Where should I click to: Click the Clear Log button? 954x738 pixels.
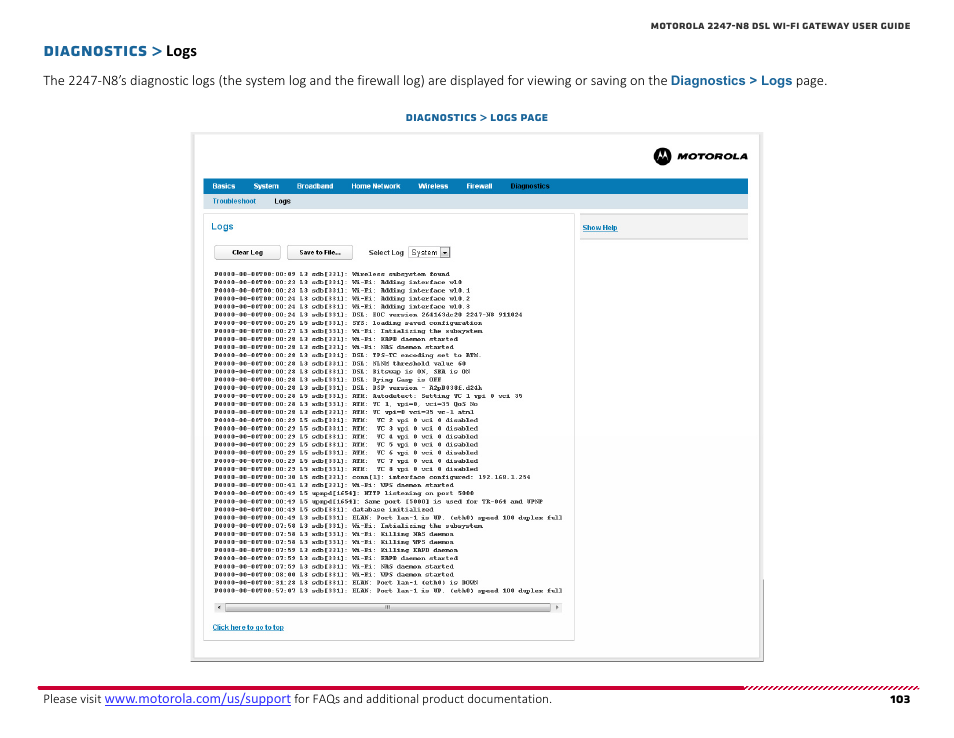[x=247, y=252]
